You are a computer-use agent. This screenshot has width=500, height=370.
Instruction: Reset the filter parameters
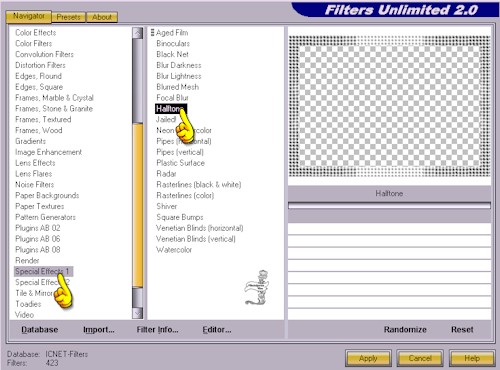point(462,329)
